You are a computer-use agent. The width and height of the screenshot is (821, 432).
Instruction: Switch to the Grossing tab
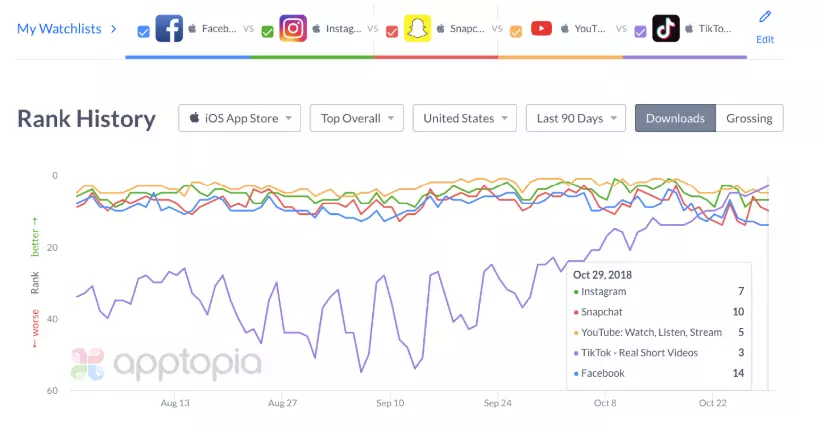tap(749, 118)
